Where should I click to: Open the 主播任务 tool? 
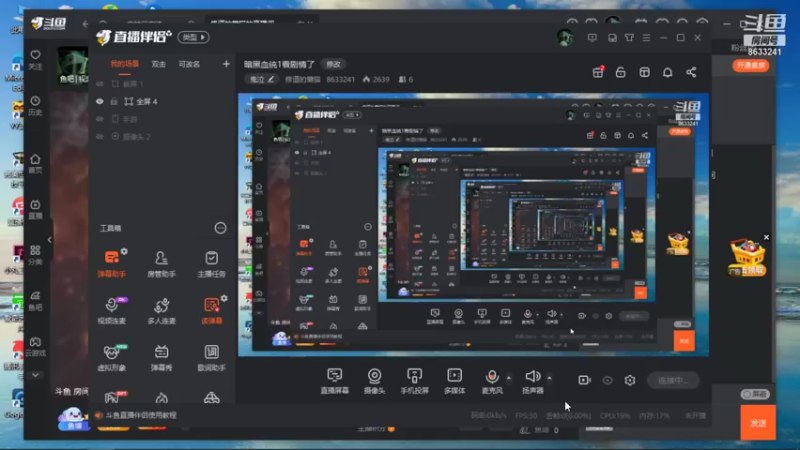(211, 263)
